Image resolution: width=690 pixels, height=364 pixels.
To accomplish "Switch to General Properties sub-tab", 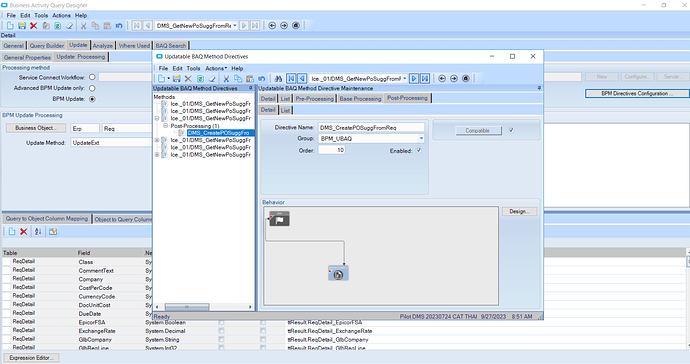I will pyautogui.click(x=27, y=57).
